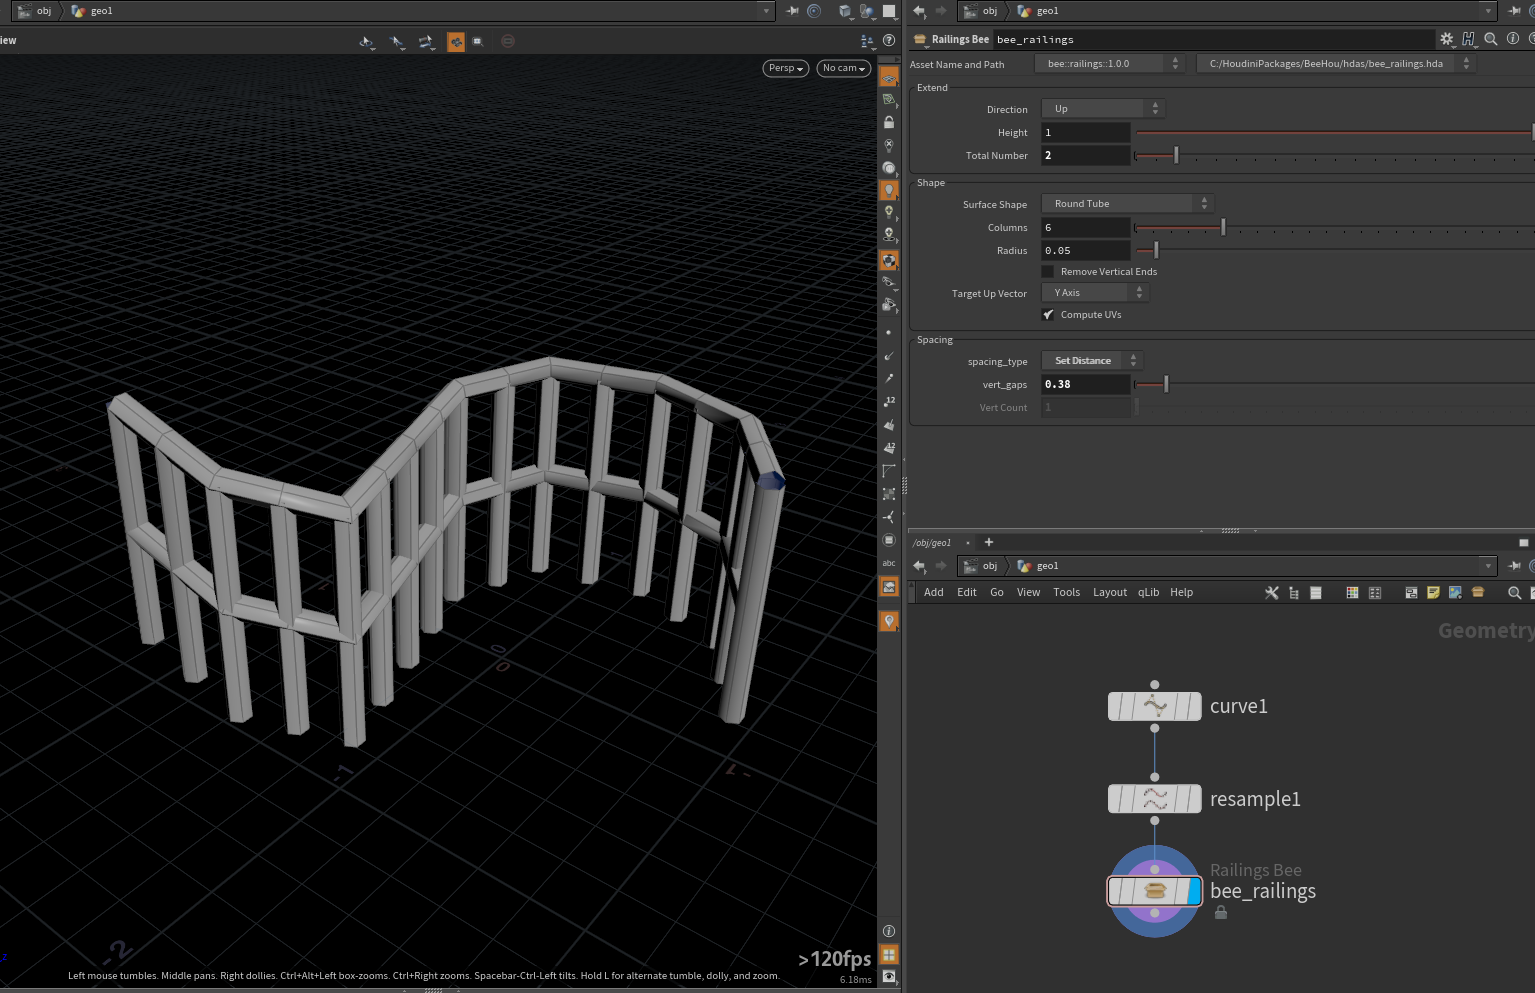Click the sticky note icon in network toolbar
This screenshot has width=1535, height=993.
1433,593
